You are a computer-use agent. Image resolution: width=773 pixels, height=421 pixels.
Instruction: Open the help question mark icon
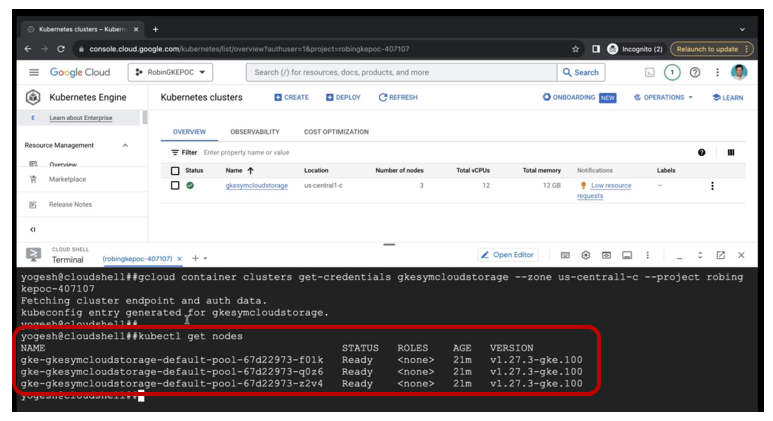tap(695, 72)
